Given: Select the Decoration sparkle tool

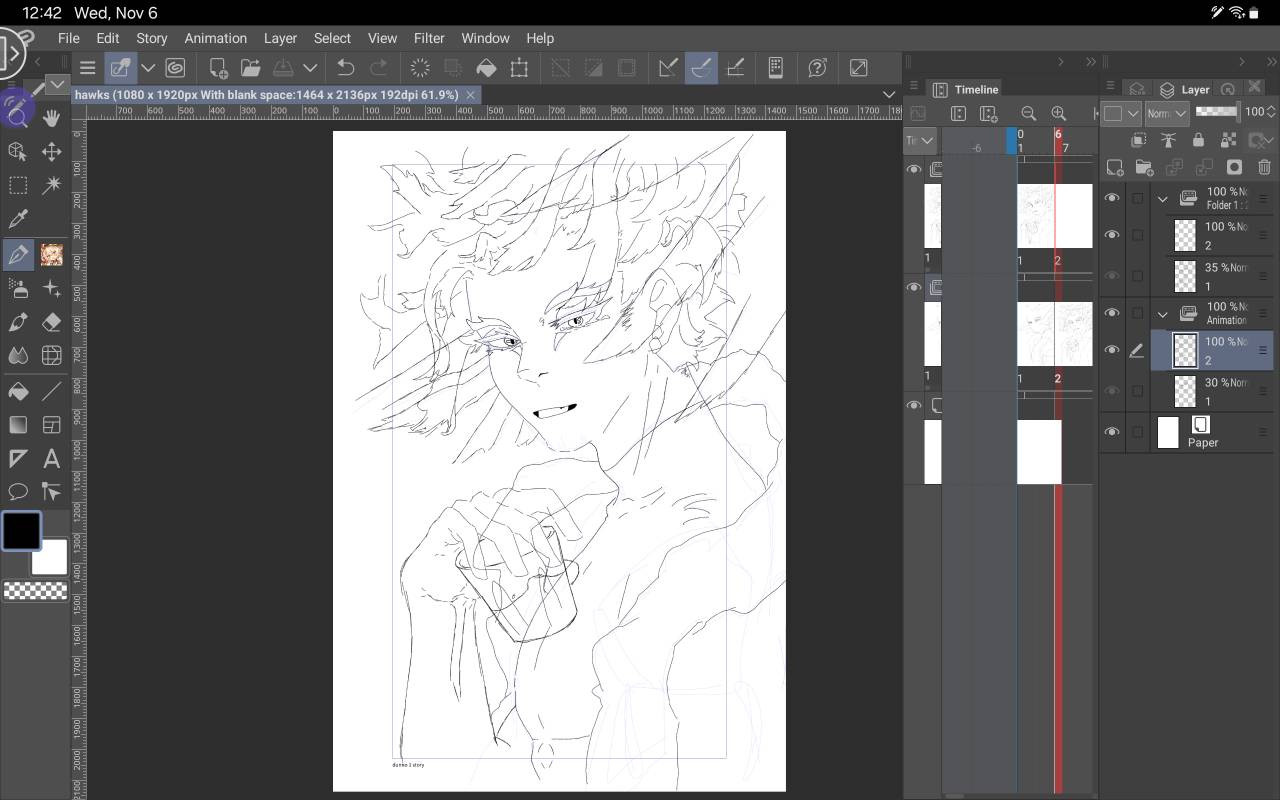Looking at the screenshot, I should (x=51, y=288).
